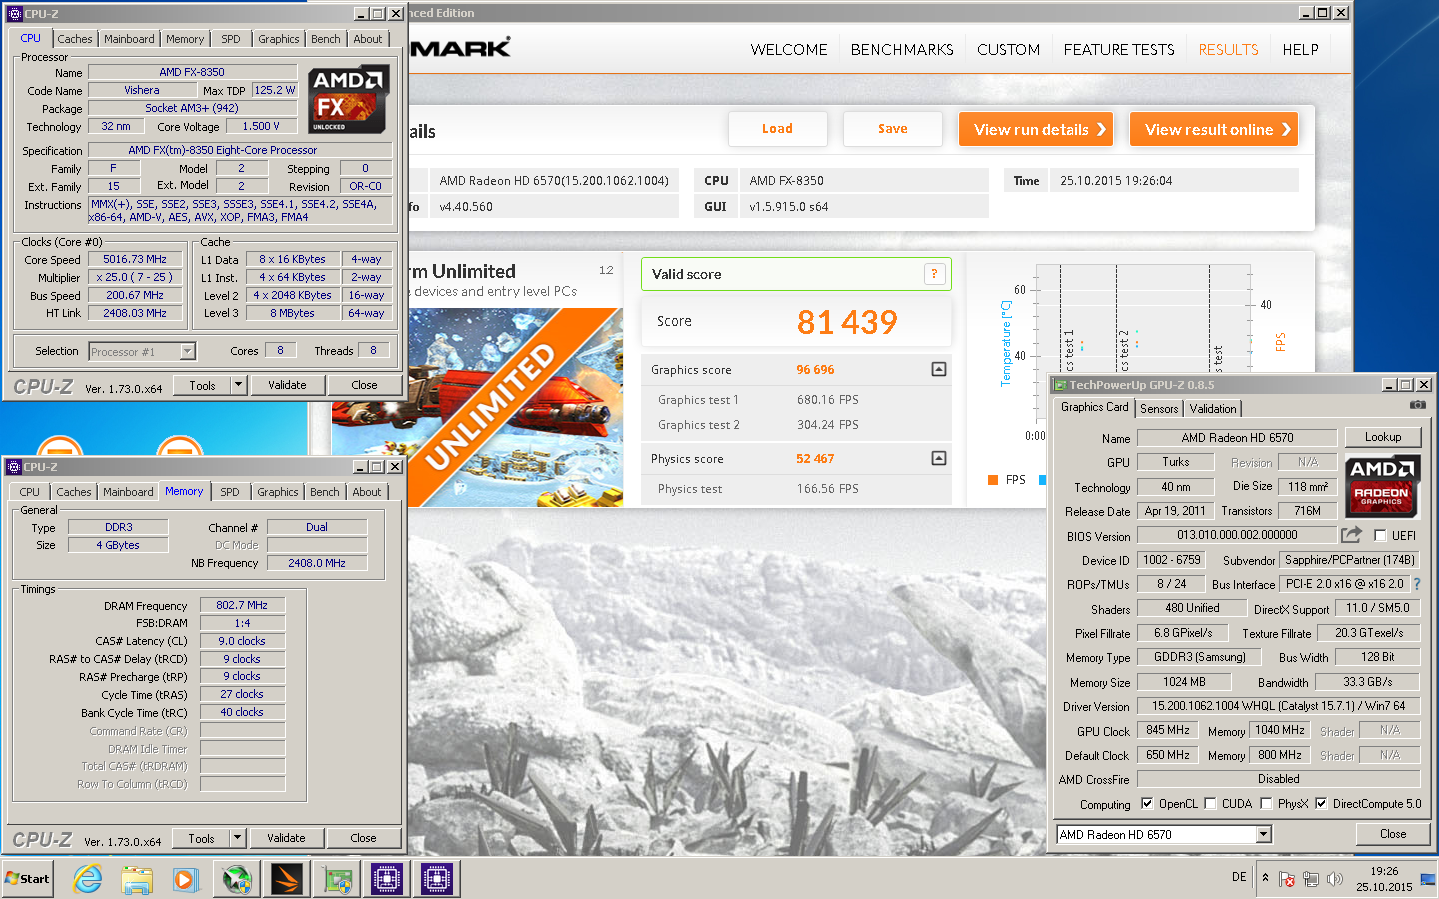
Task: Switch to the first CPU-Z taskbar icon
Action: [386, 879]
